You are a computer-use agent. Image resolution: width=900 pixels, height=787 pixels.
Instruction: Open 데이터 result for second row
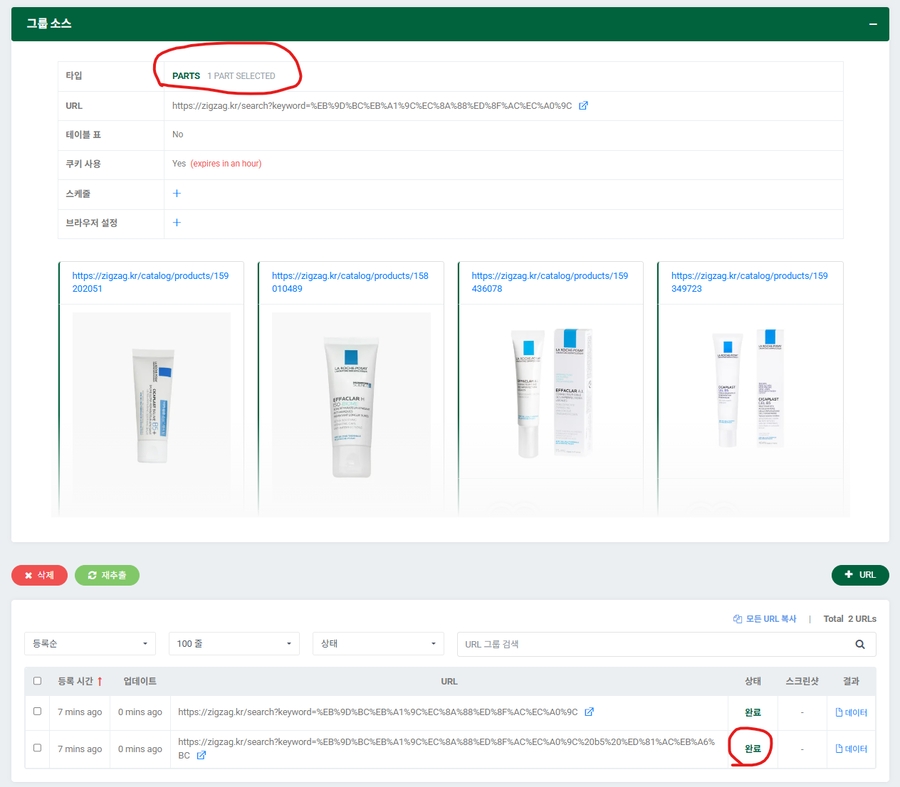851,748
